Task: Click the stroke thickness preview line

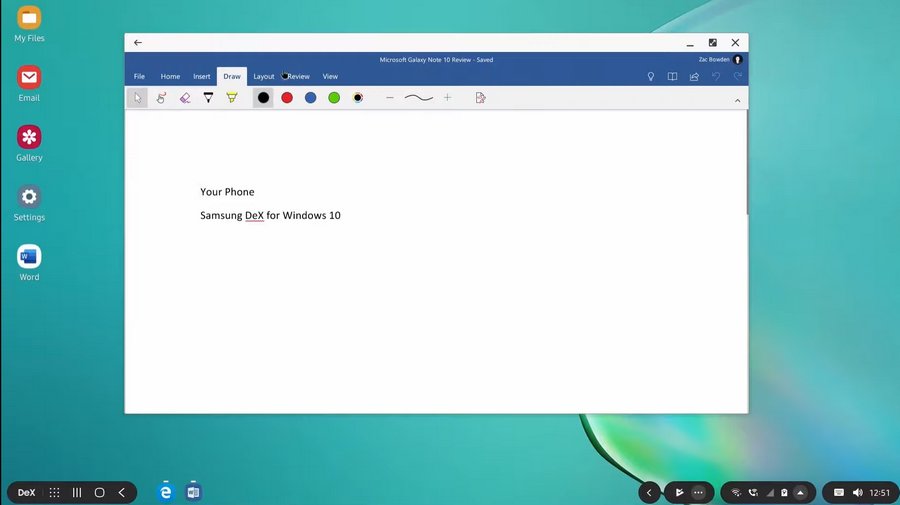Action: 418,98
